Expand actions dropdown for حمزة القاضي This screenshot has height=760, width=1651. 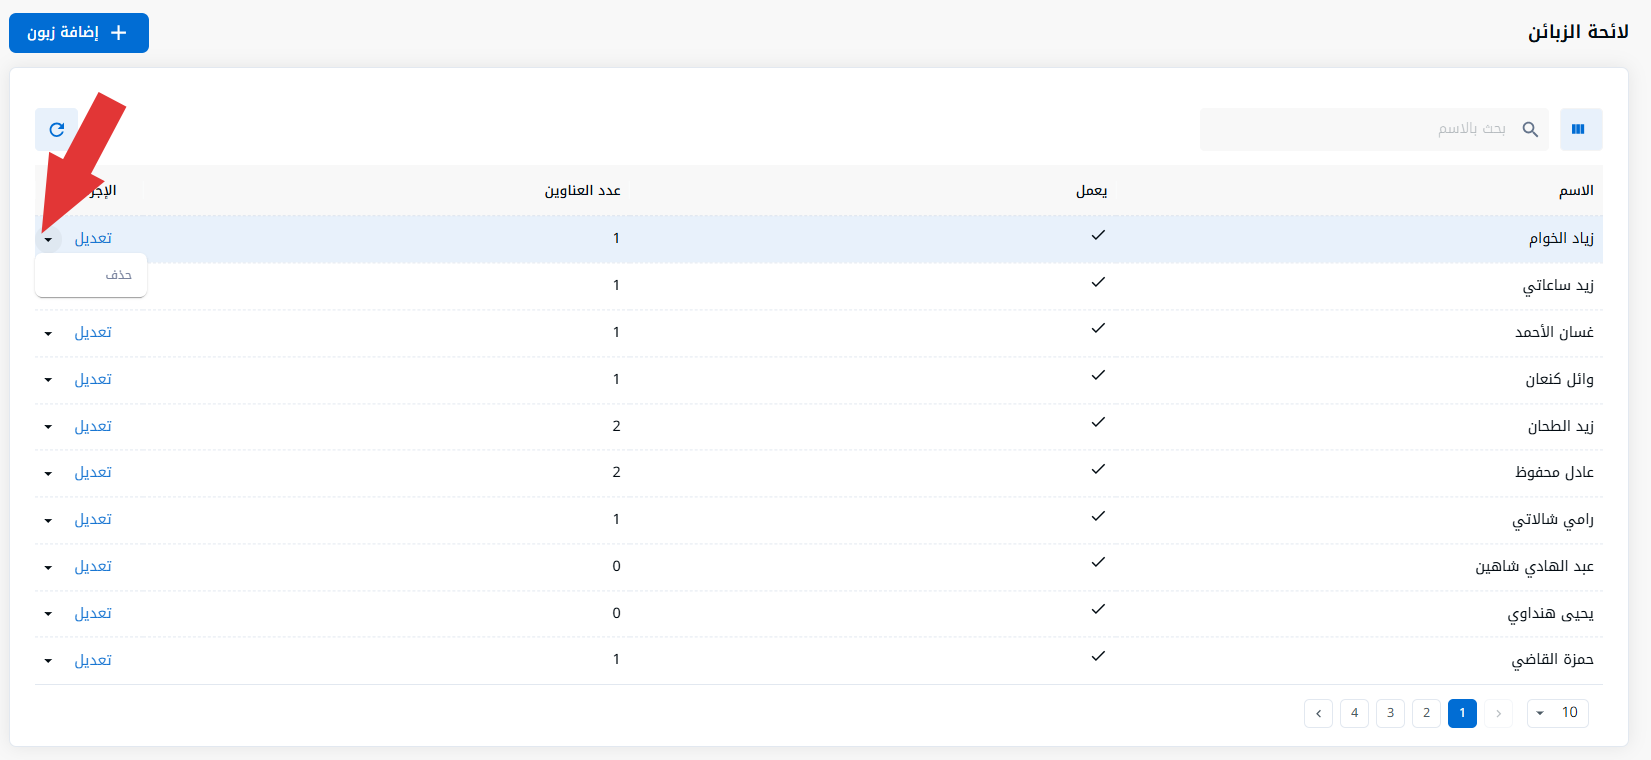[x=48, y=661]
